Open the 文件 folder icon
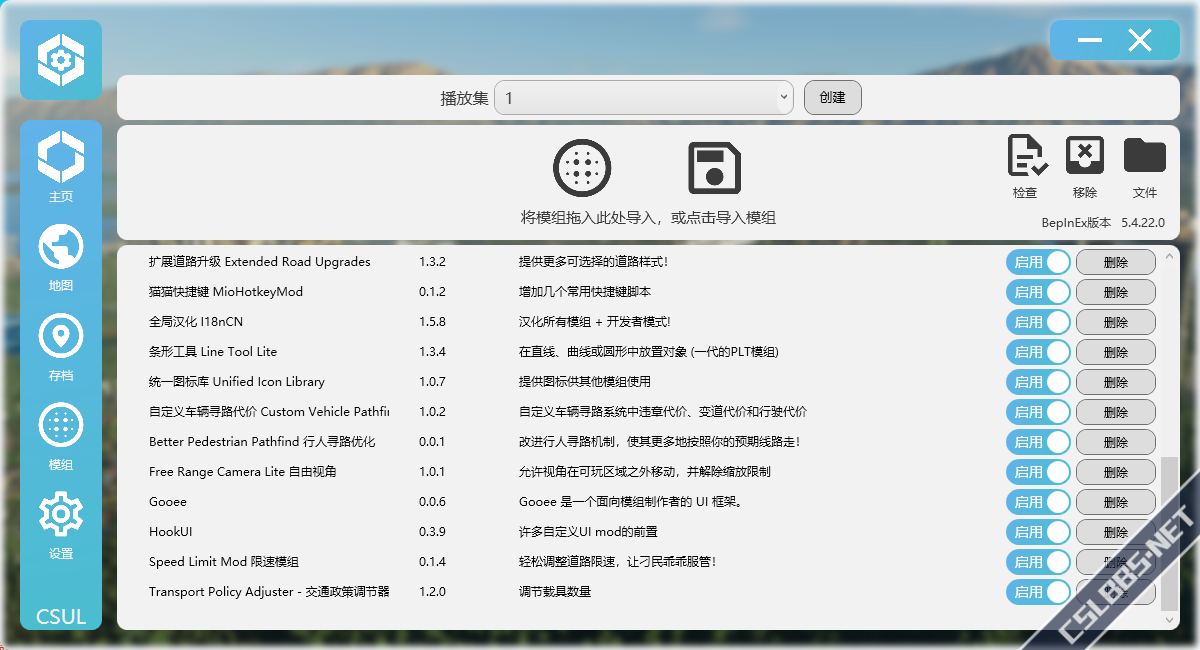The width and height of the screenshot is (1200, 650). [1145, 167]
